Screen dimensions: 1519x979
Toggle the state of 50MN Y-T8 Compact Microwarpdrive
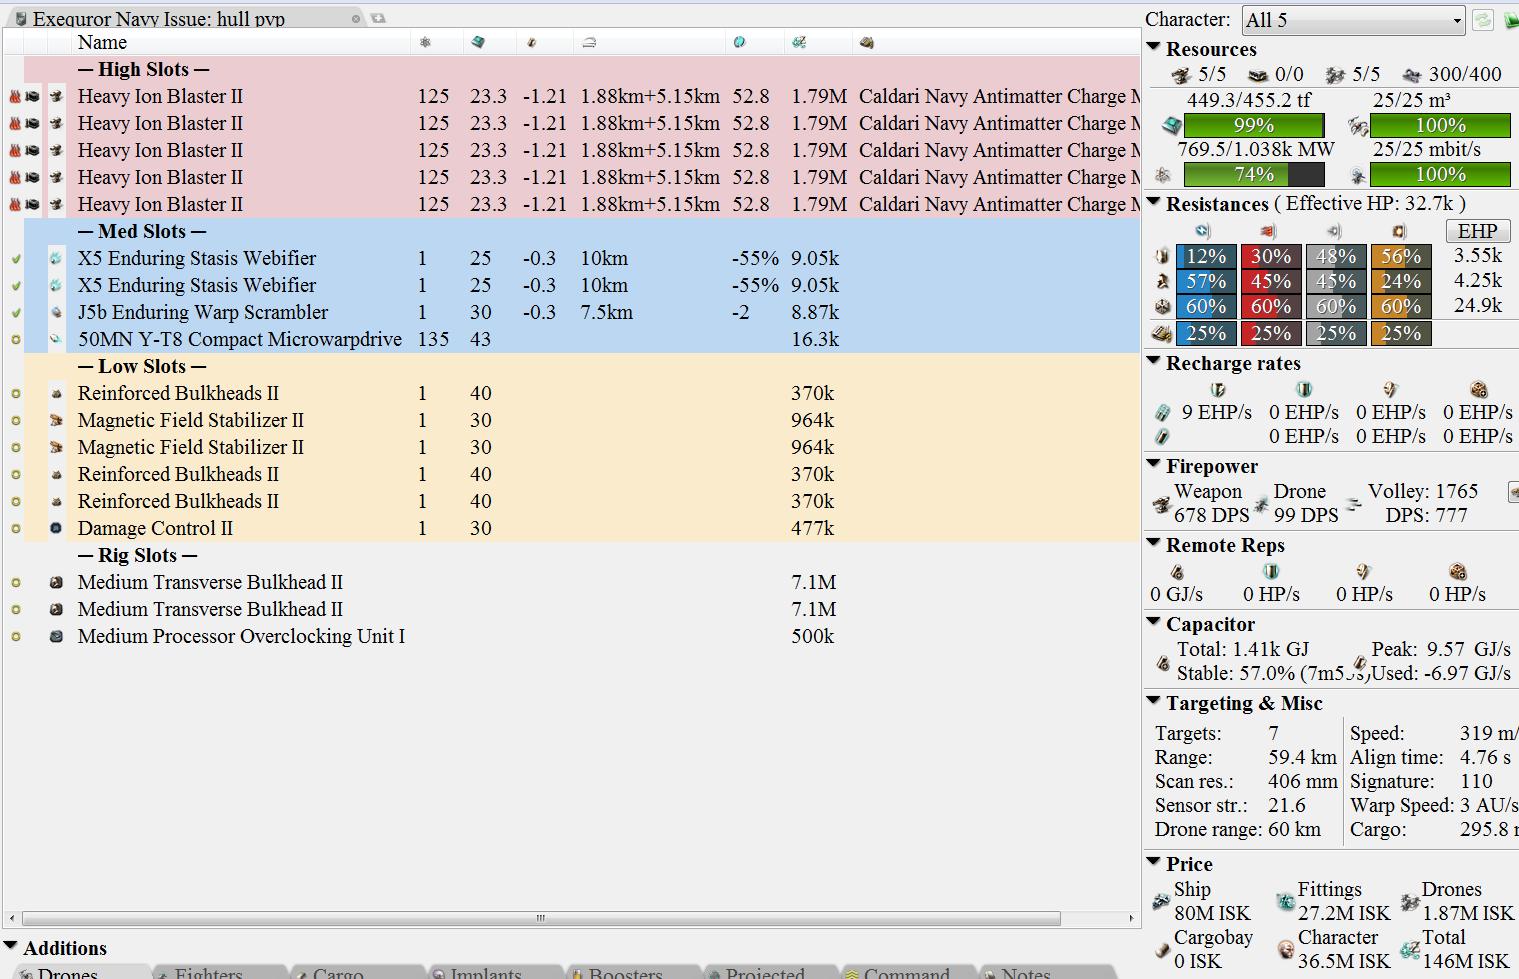tap(15, 339)
